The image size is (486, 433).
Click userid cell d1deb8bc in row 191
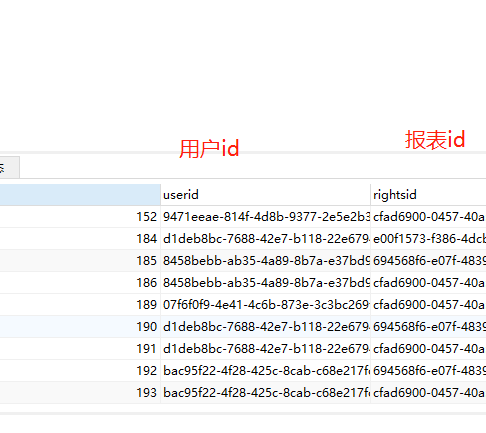(265, 349)
